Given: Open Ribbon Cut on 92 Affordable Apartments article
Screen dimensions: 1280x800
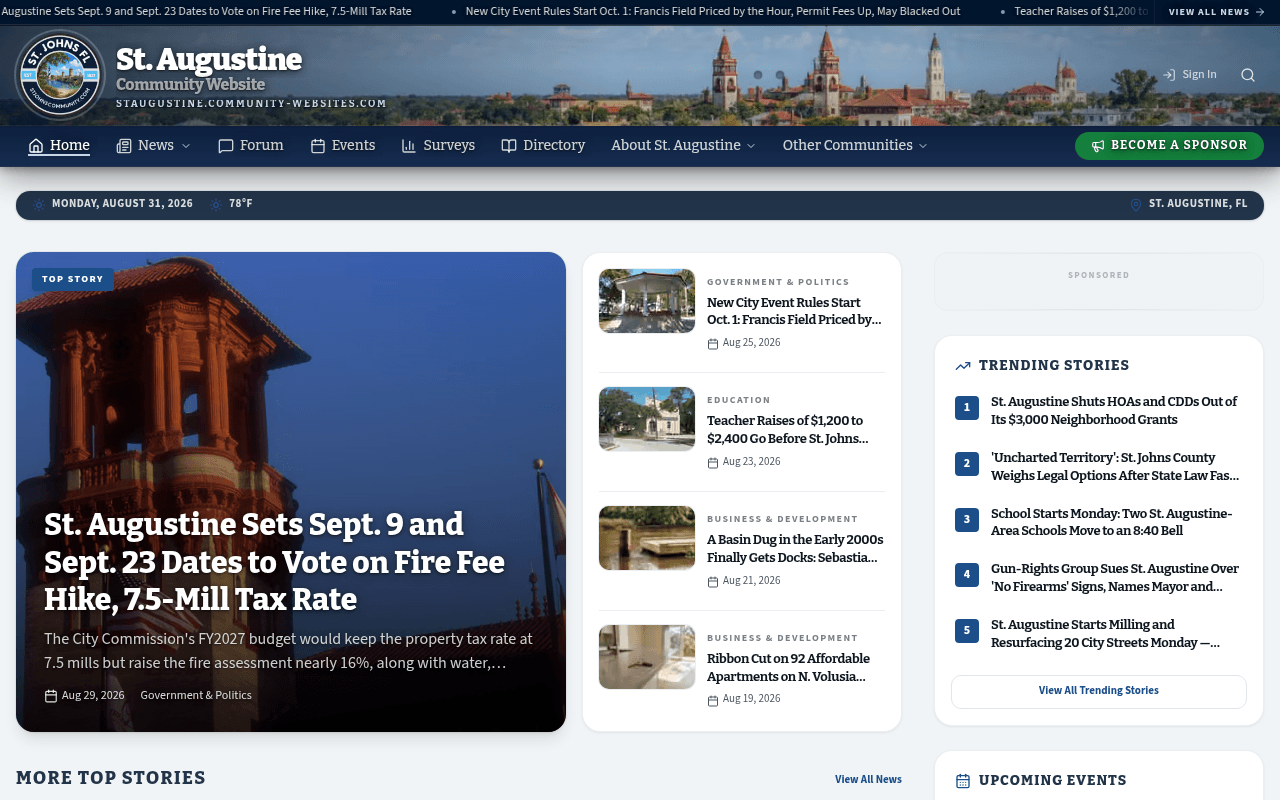Looking at the screenshot, I should [788, 667].
